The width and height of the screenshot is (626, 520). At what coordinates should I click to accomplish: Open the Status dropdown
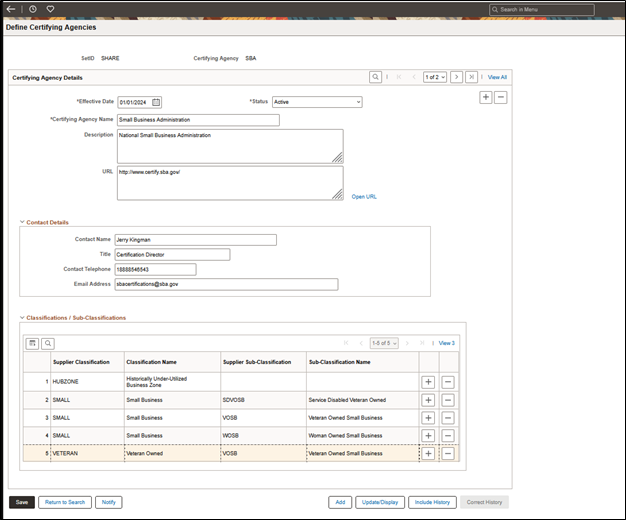tap(316, 102)
